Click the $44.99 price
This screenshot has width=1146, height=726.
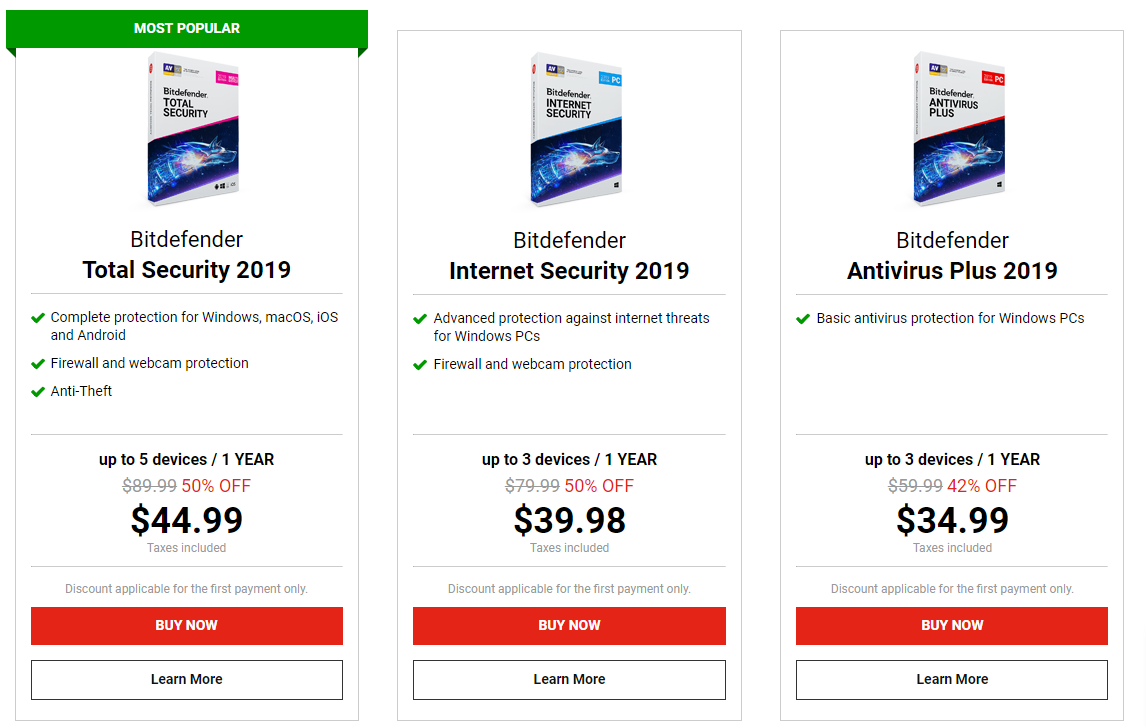coord(187,520)
